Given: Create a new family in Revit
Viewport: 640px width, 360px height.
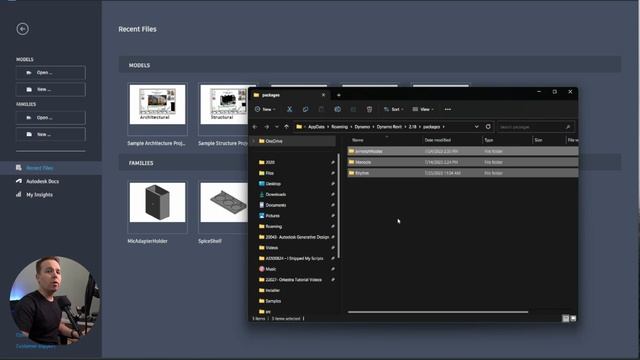Looking at the screenshot, I should click(x=51, y=134).
